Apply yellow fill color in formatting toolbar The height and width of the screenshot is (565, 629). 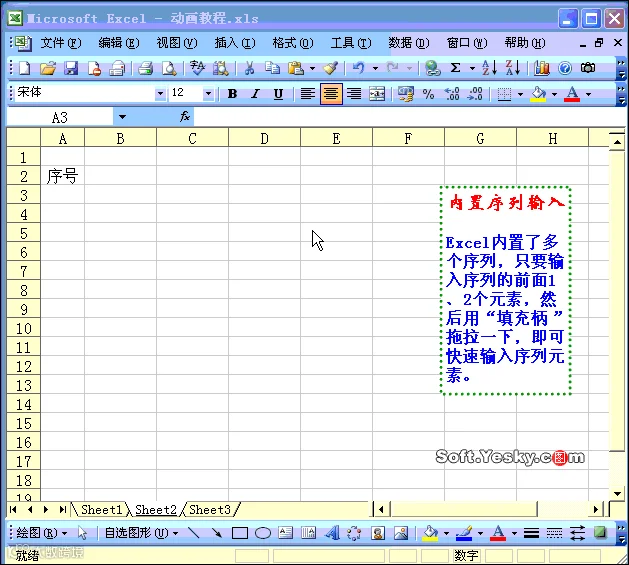click(x=538, y=94)
